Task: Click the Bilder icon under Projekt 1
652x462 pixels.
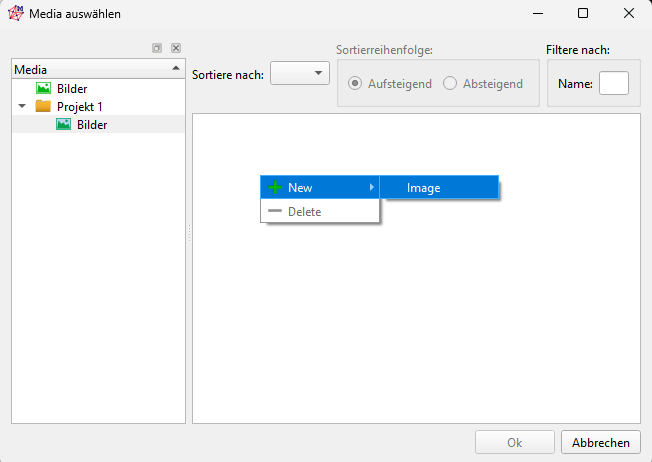Action: coord(63,125)
